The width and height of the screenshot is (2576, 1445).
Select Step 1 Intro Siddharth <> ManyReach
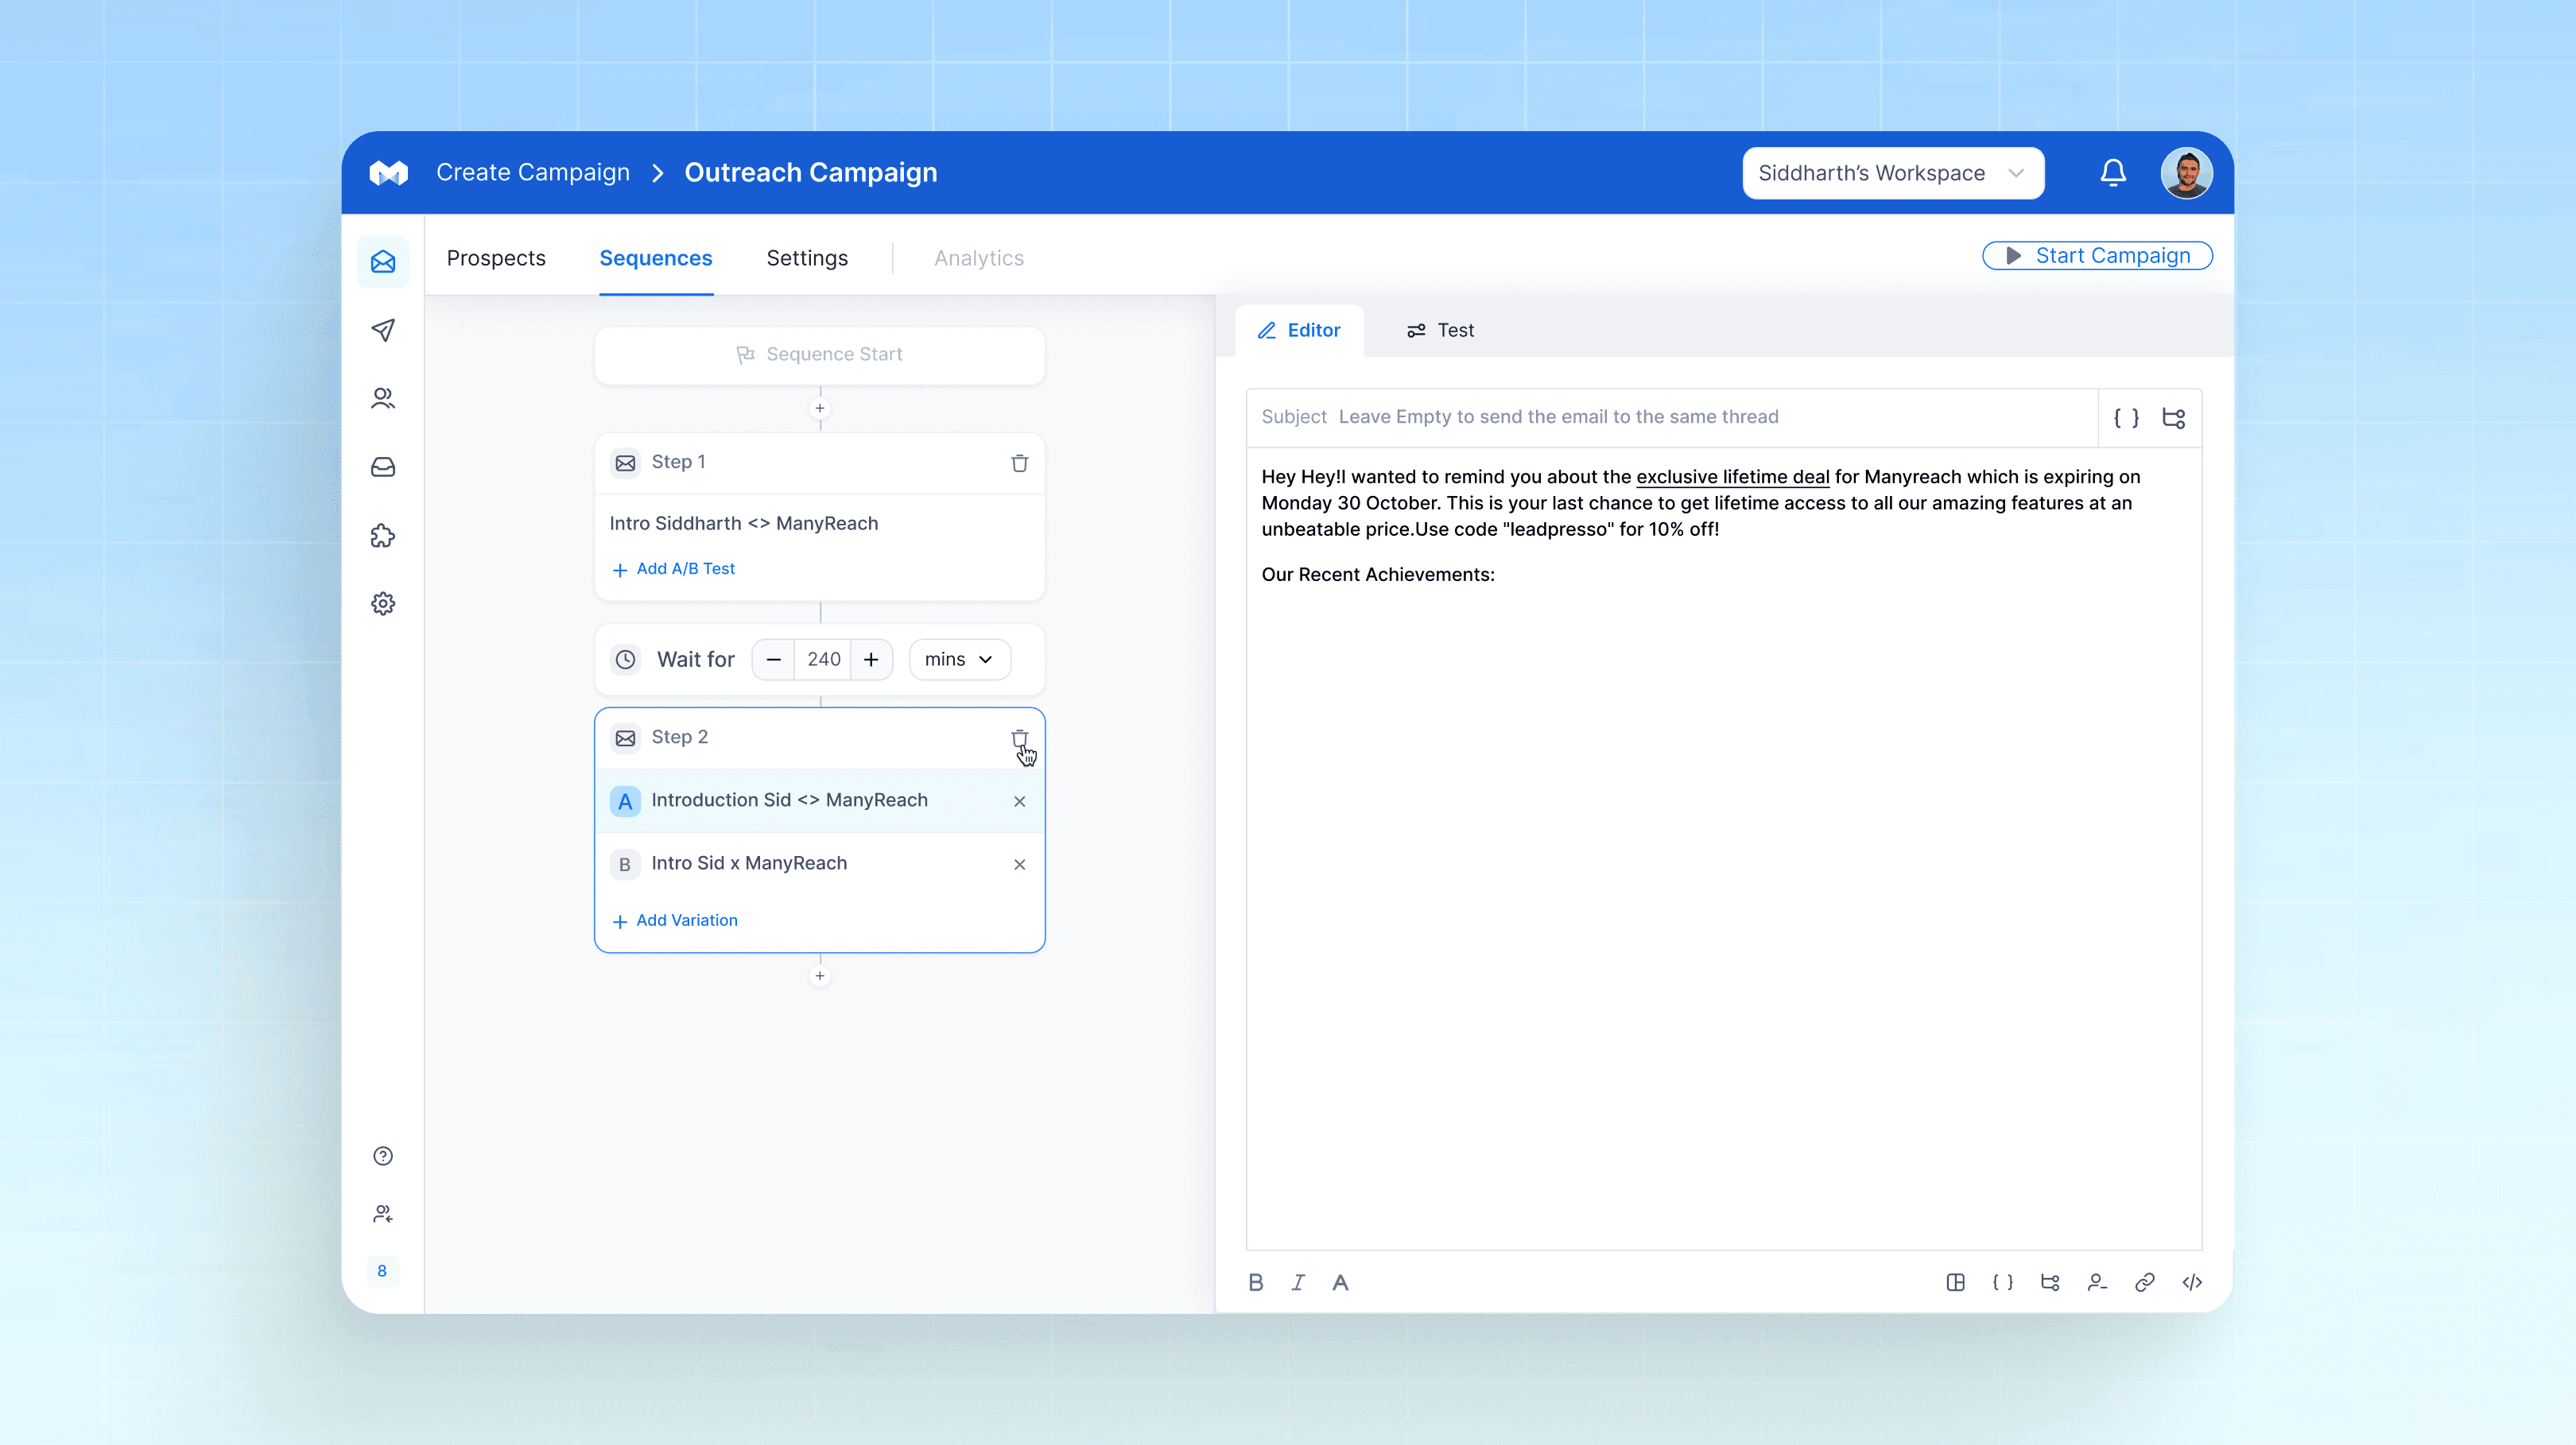tap(744, 523)
